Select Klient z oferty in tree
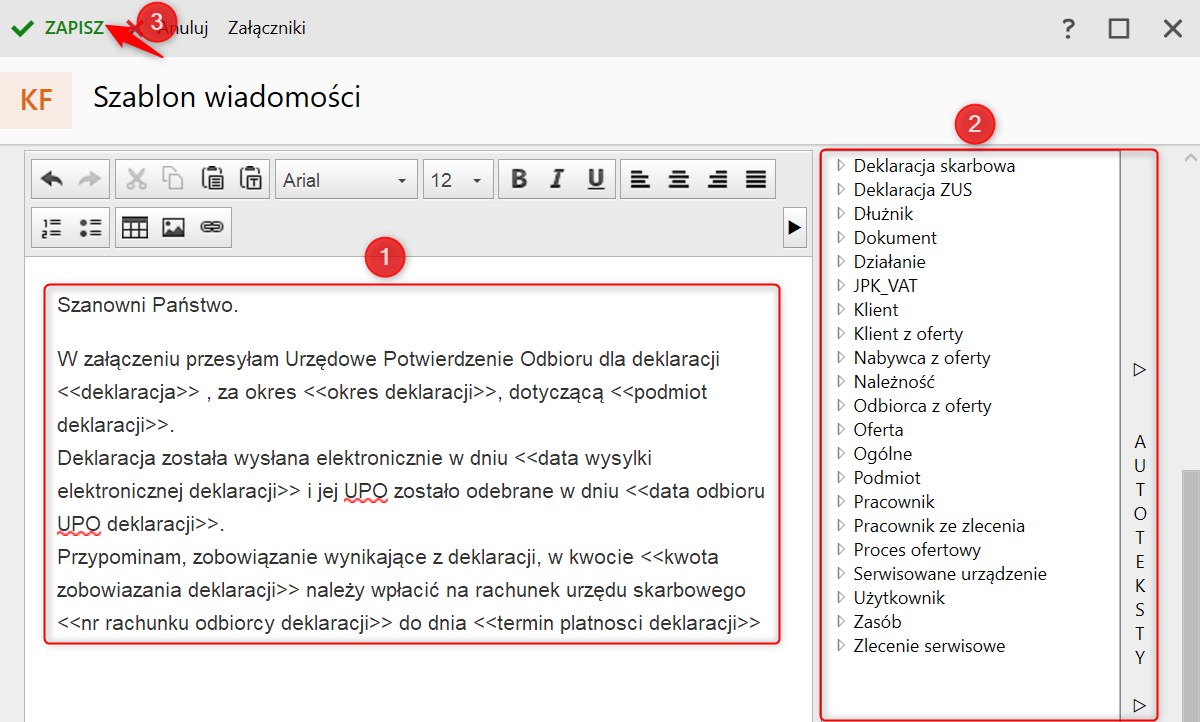Viewport: 1200px width, 722px height. [x=908, y=334]
